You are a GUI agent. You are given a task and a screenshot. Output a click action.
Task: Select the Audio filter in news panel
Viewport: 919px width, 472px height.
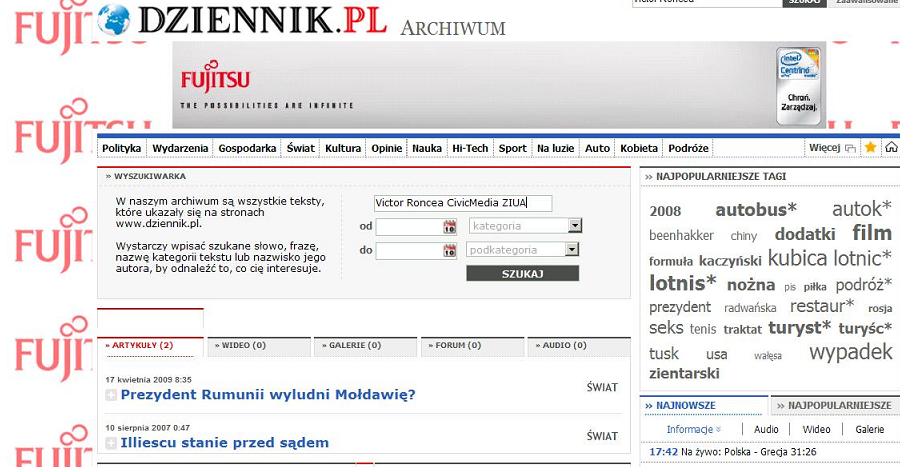[x=766, y=430]
